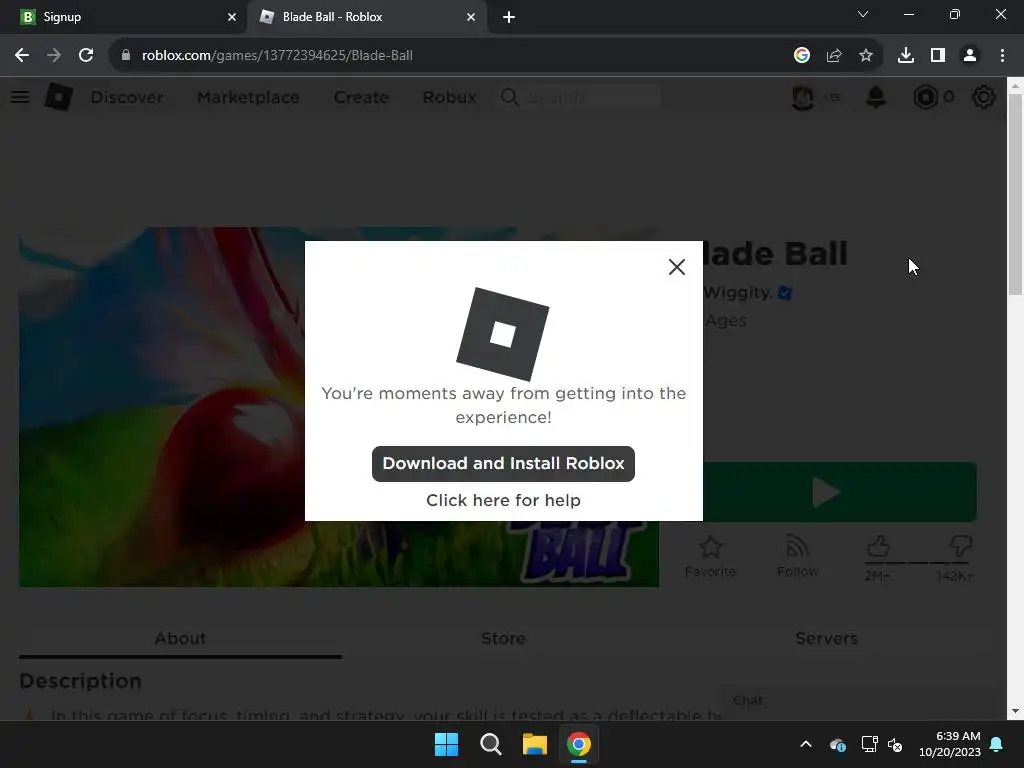1024x768 pixels.
Task: Favorite the Blade Ball game
Action: tap(711, 556)
